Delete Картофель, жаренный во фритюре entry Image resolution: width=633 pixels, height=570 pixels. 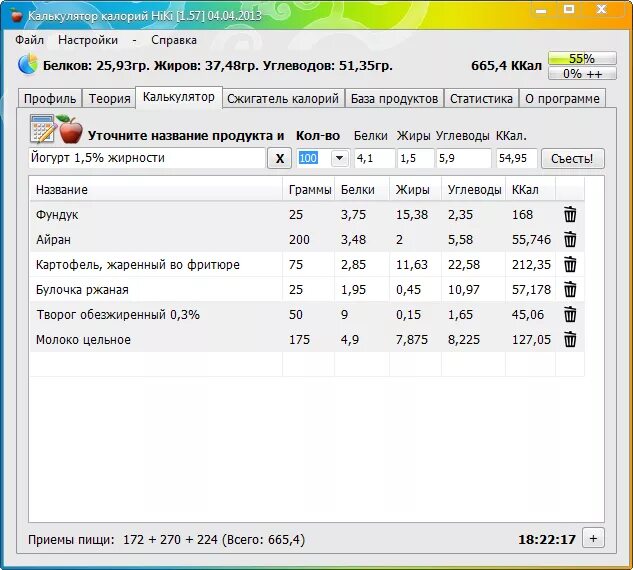pyautogui.click(x=570, y=264)
